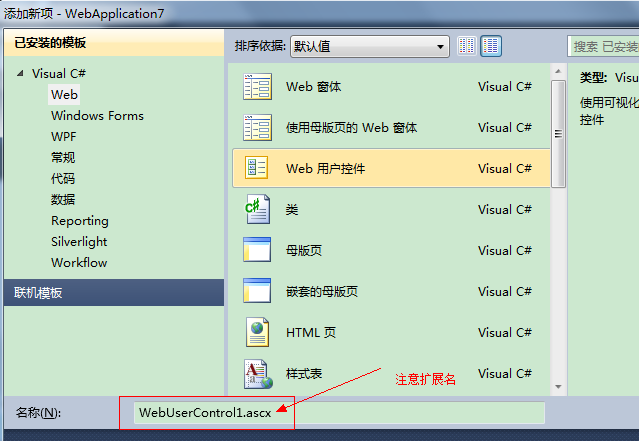Select the 样式表 item text
Screen dimensions: 639x441
pos(304,374)
